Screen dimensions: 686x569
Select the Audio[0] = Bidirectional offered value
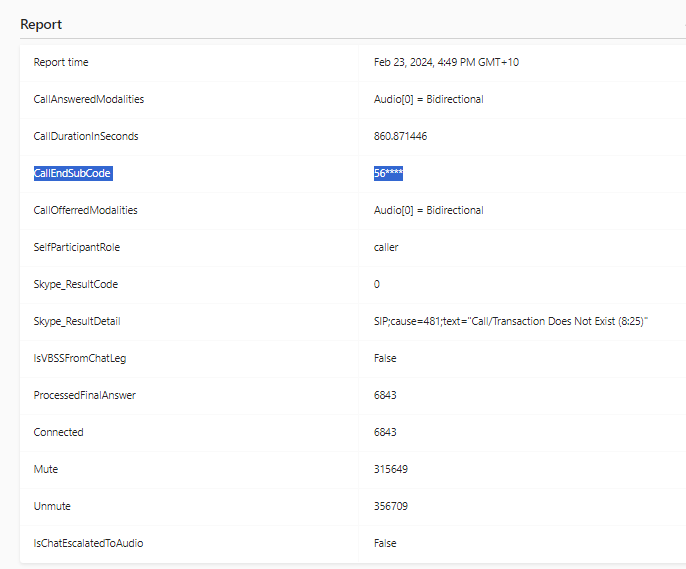[x=429, y=210]
